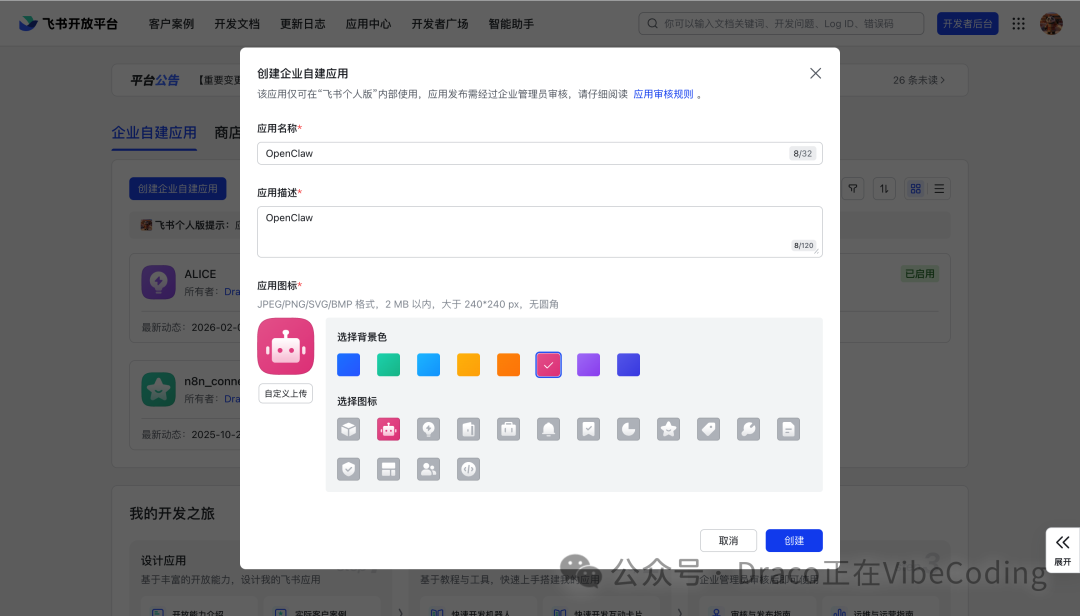The image size is (1080, 616).
Task: Switch to the 开发文档 menu item
Action: [237, 23]
